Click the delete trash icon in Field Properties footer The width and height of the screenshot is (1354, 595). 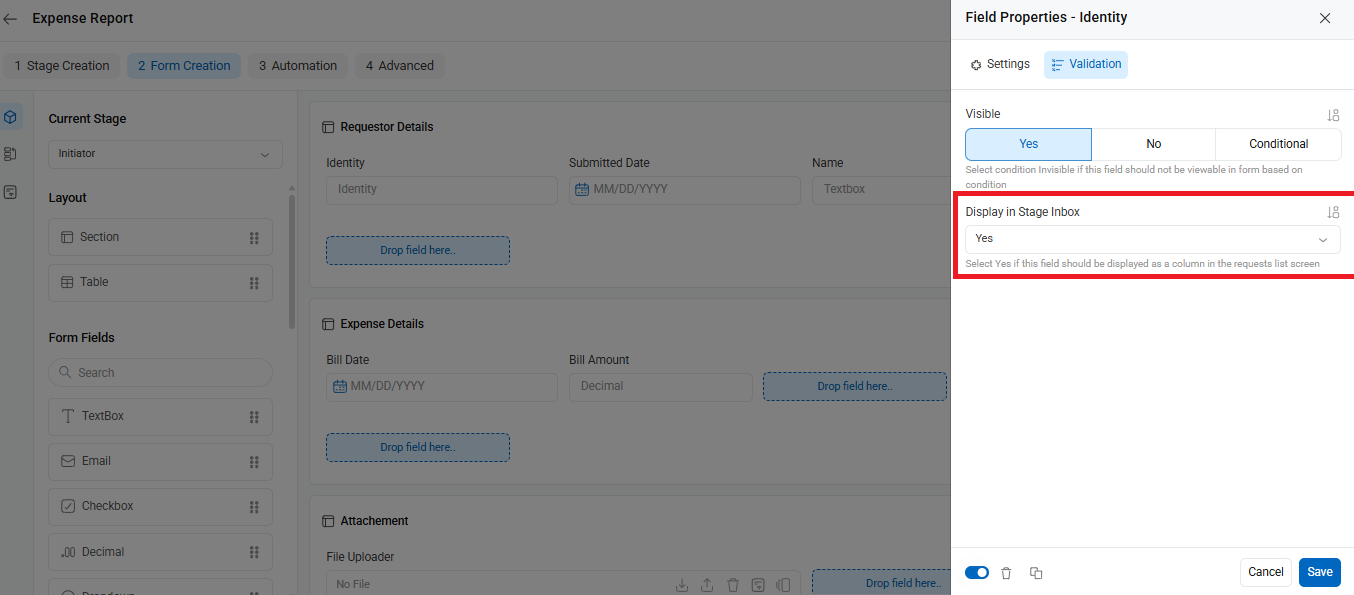1007,573
